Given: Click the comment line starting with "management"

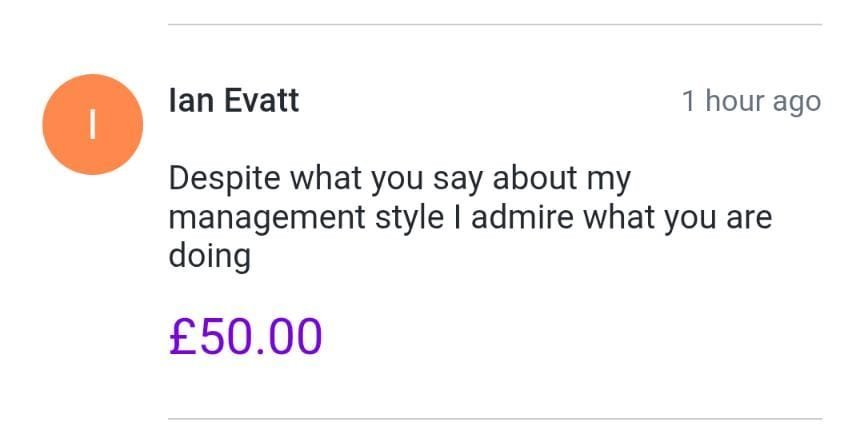Looking at the screenshot, I should (470, 218).
